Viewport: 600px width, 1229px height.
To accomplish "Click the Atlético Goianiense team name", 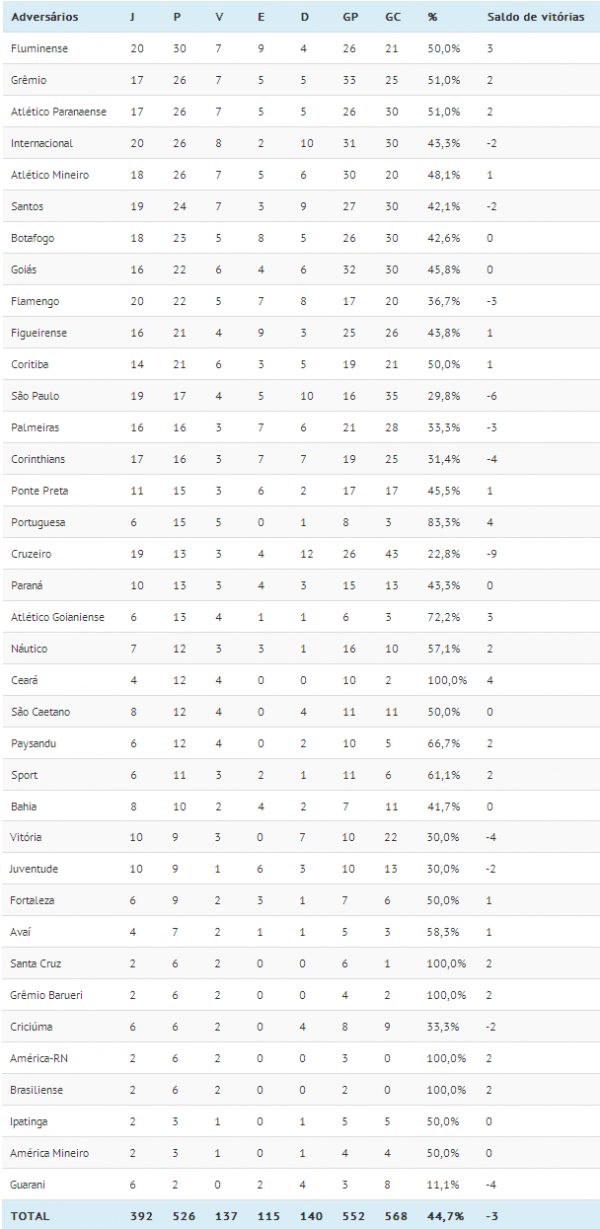I will [57, 617].
